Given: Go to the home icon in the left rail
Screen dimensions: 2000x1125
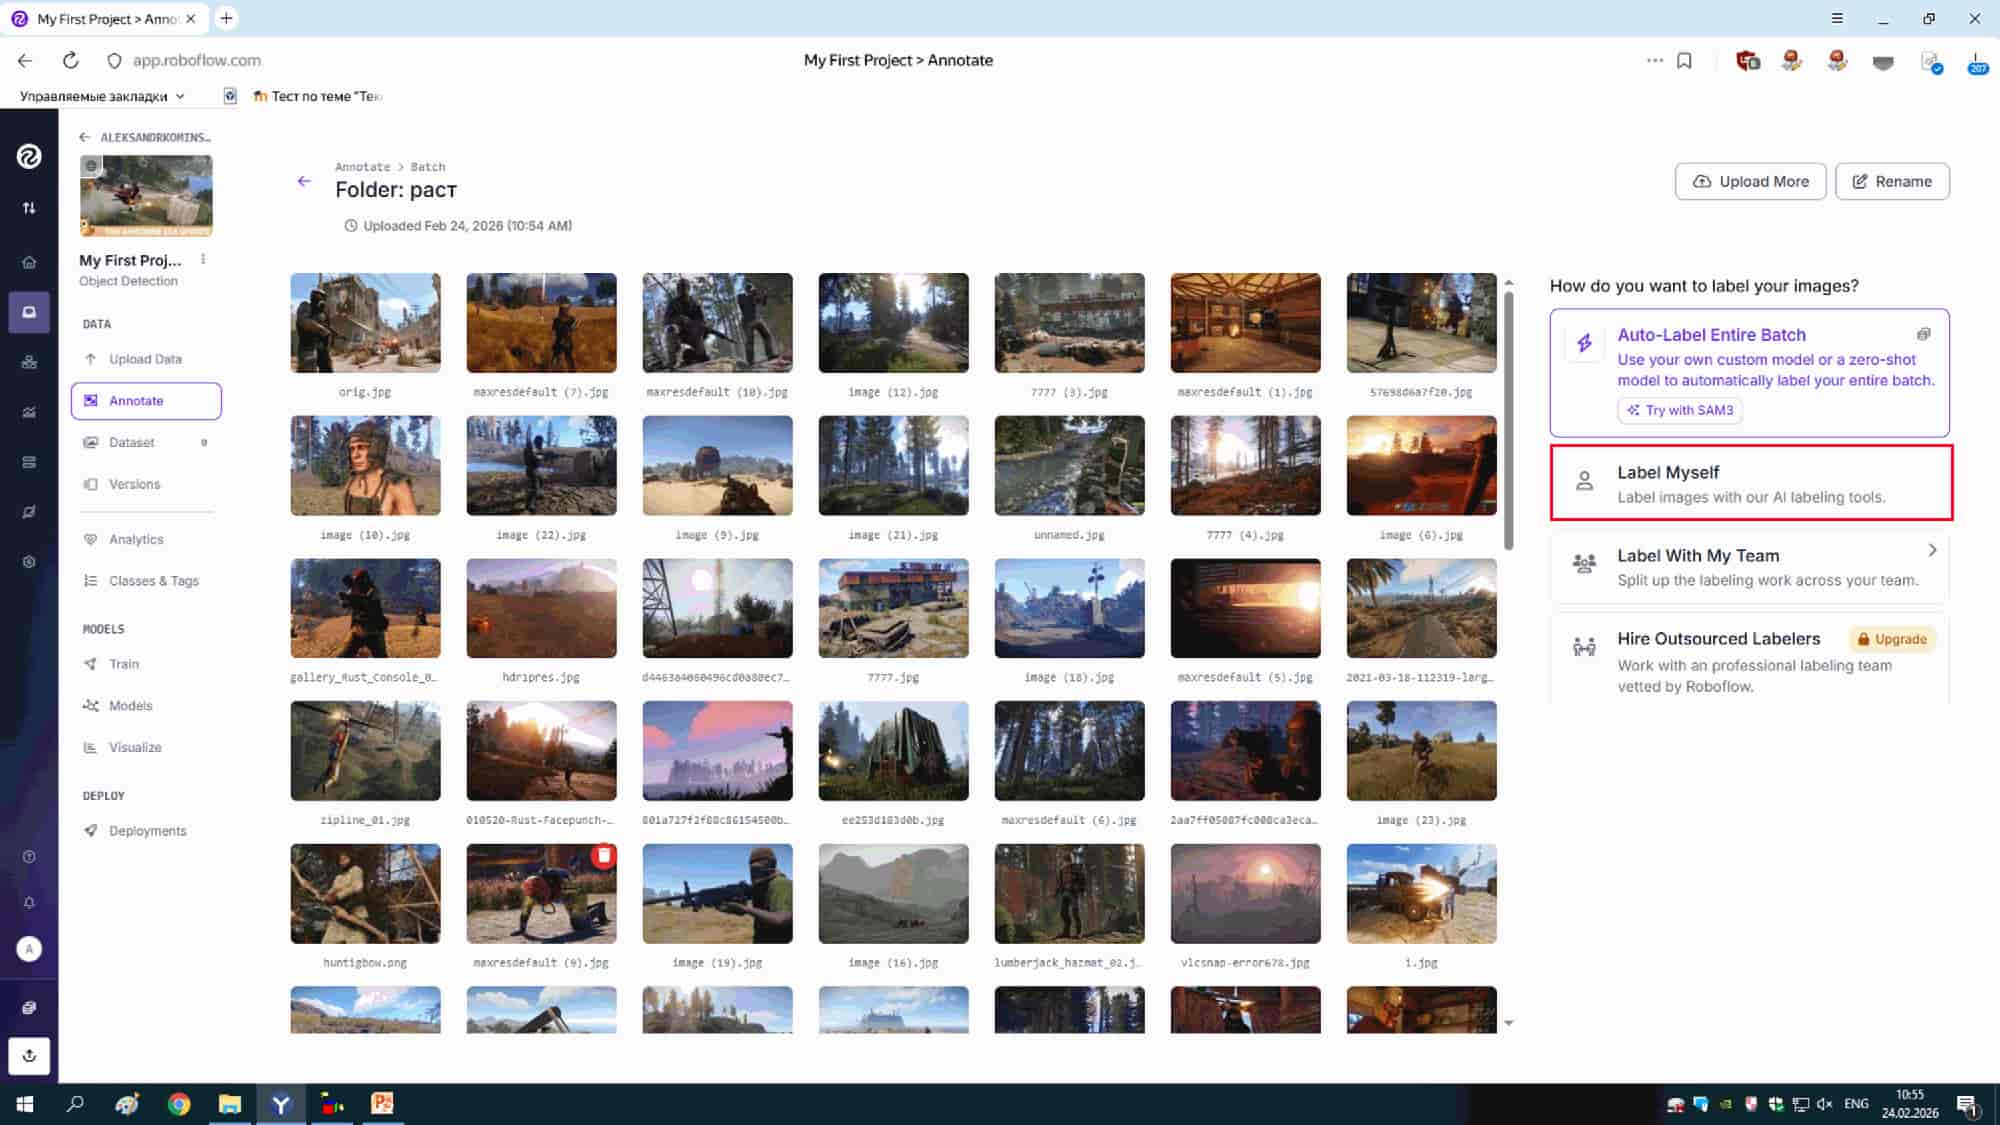Looking at the screenshot, I should pos(29,262).
